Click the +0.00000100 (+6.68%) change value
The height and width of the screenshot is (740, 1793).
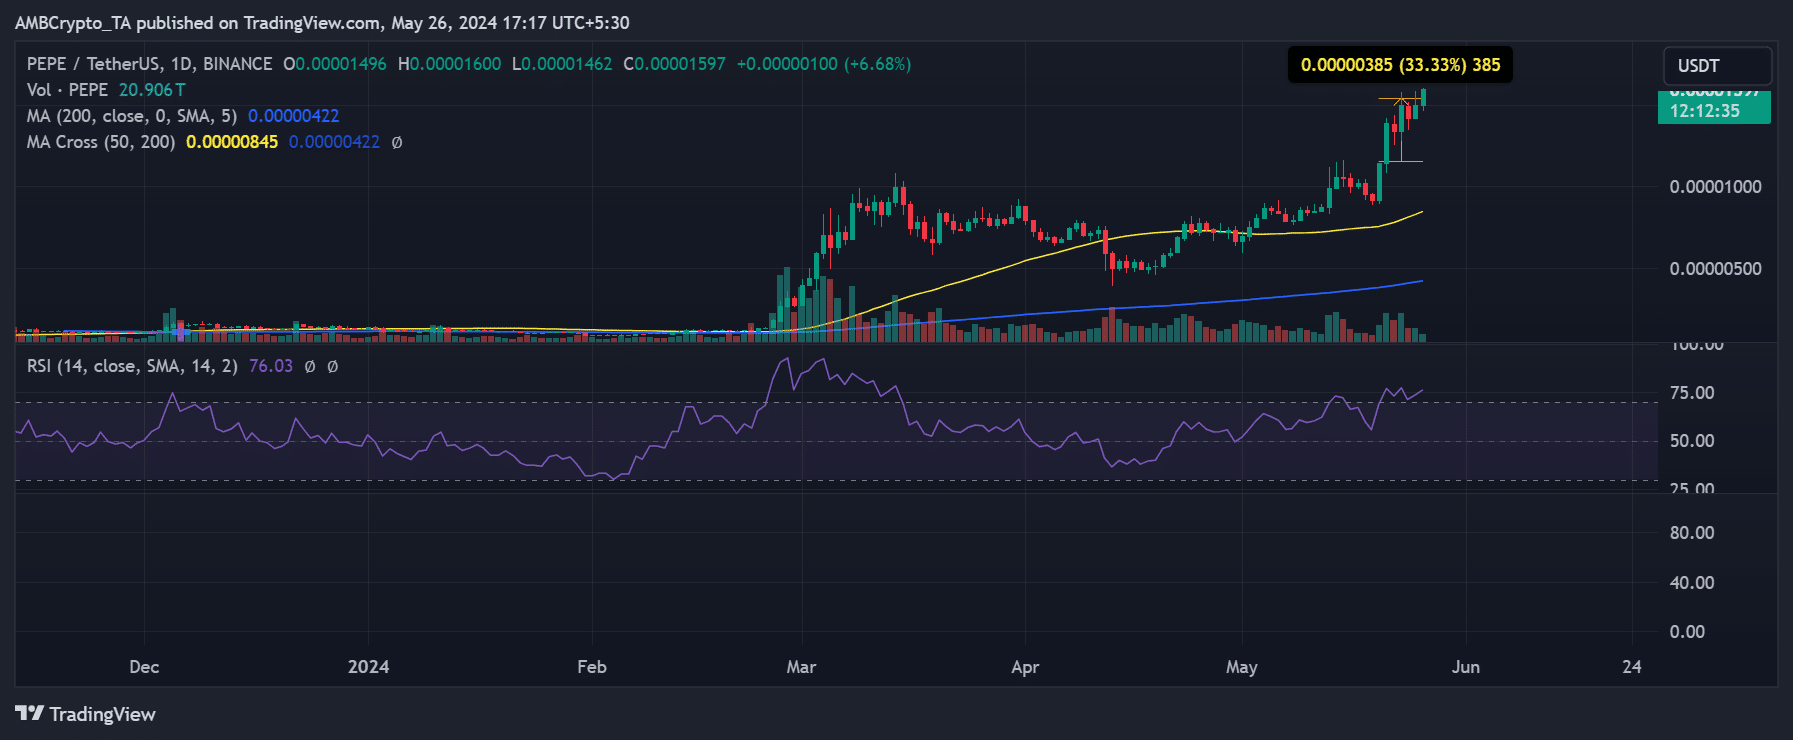[x=824, y=64]
